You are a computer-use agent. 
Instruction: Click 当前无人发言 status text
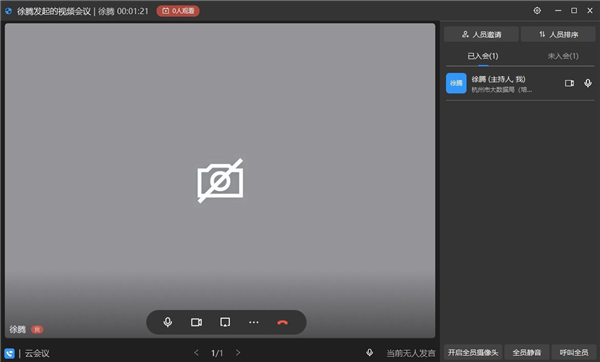[411, 353]
